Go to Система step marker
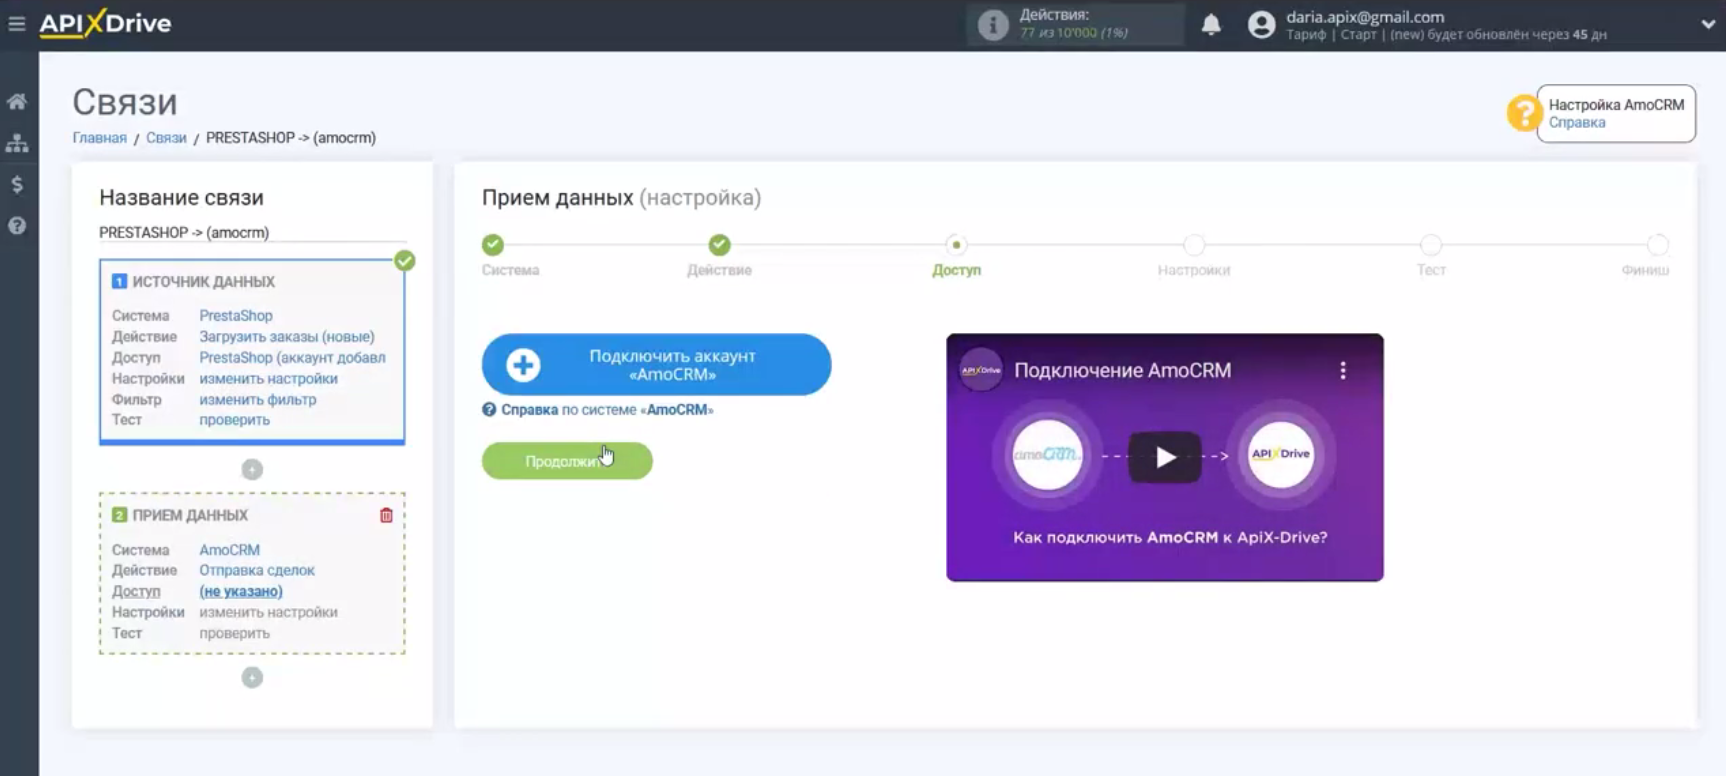The width and height of the screenshot is (1726, 776). [493, 244]
